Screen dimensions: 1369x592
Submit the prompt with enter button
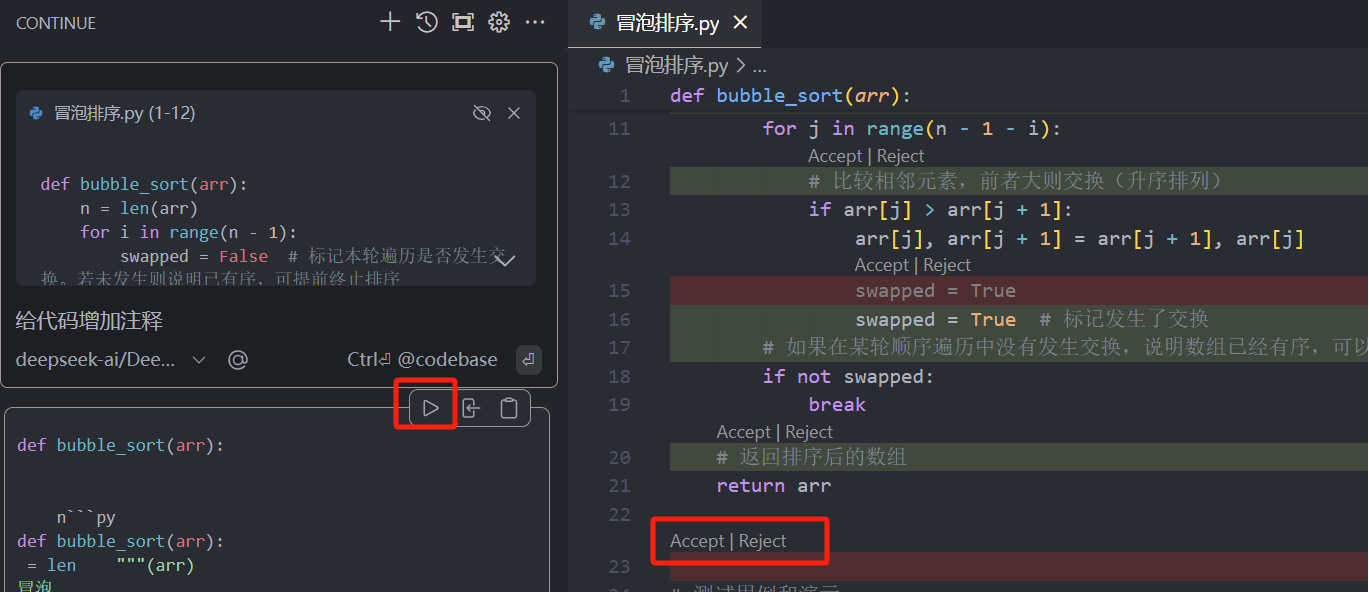pyautogui.click(x=529, y=359)
